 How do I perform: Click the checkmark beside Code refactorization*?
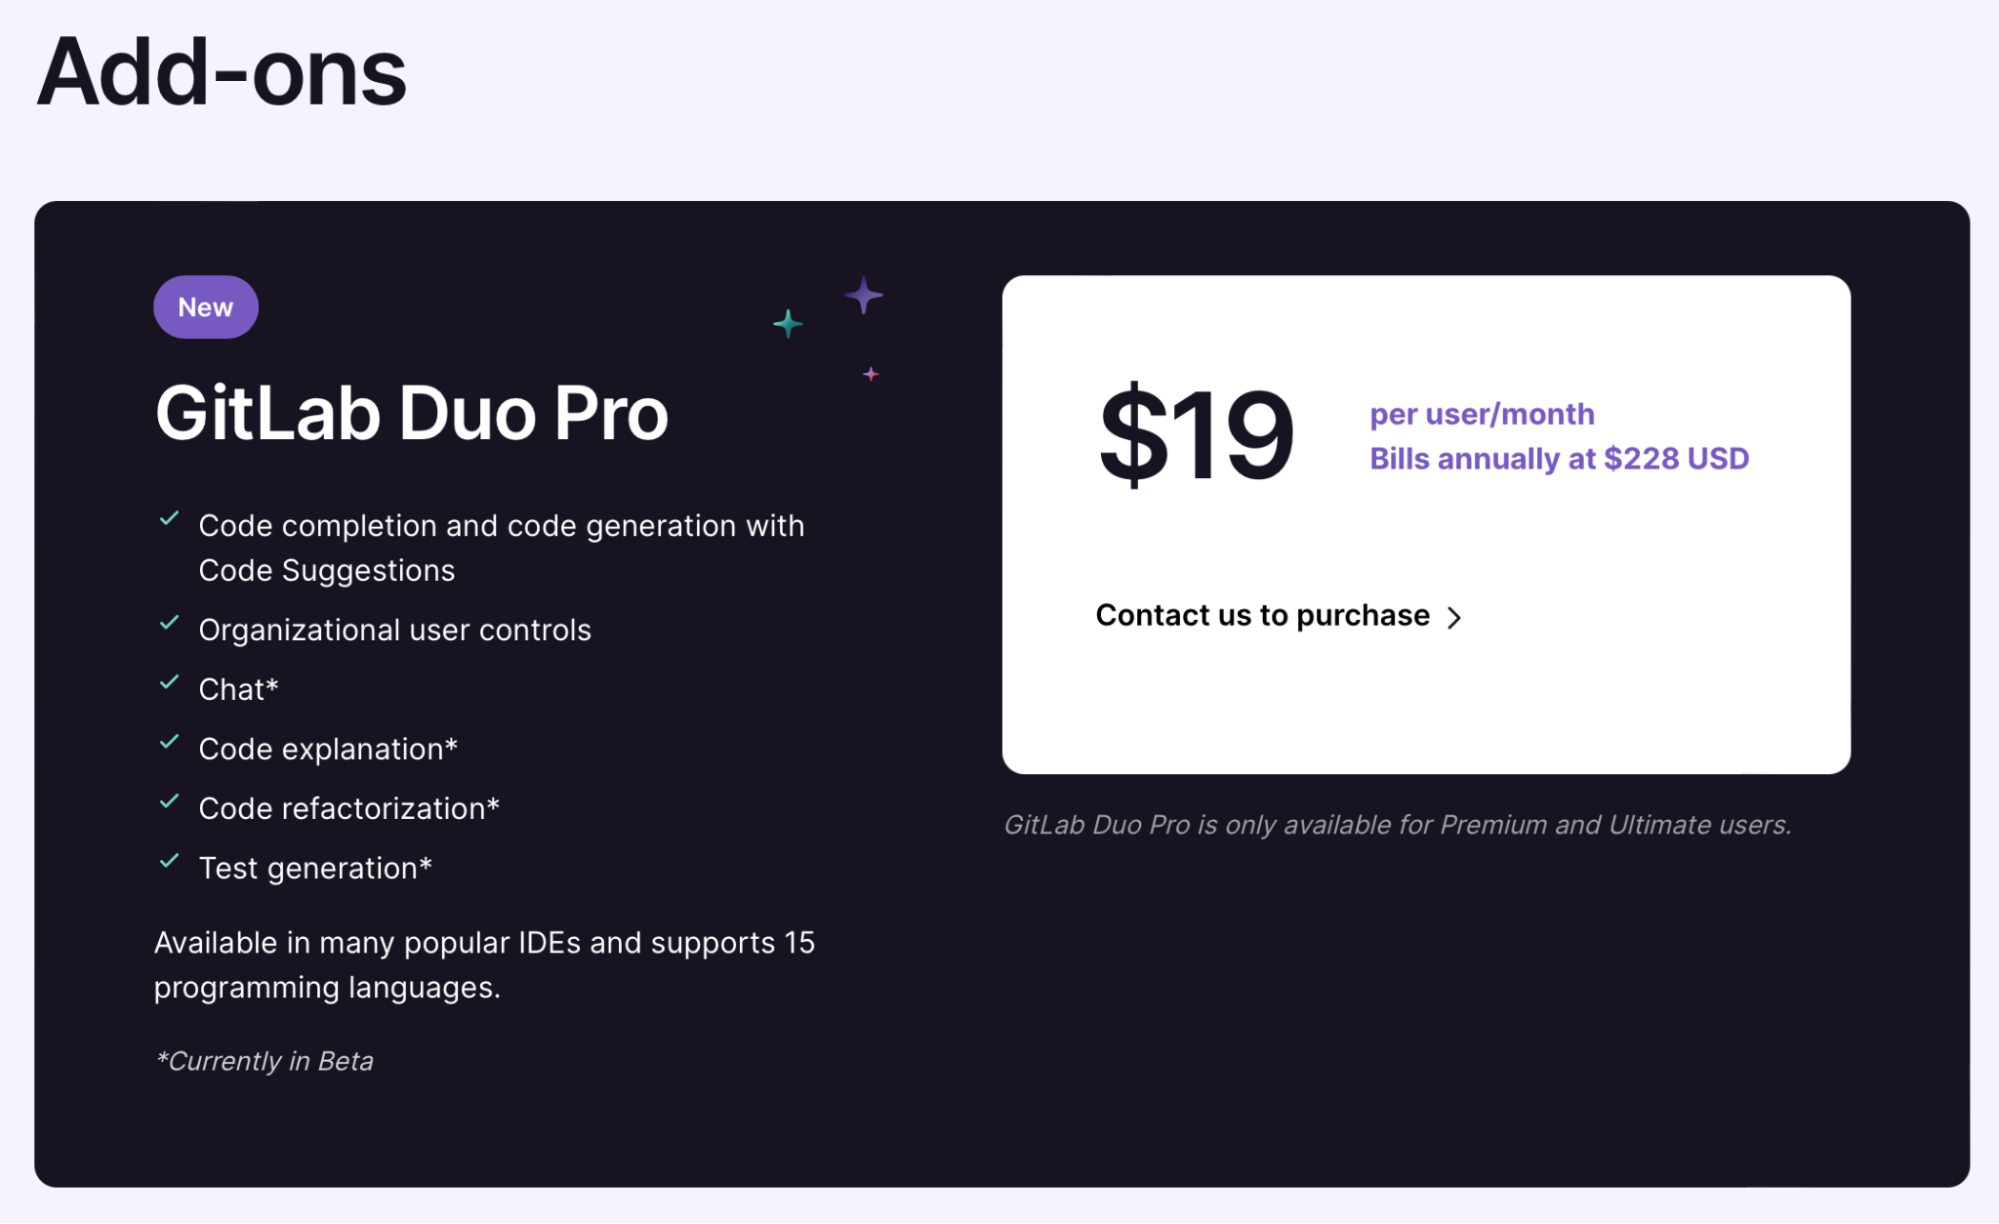tap(170, 801)
